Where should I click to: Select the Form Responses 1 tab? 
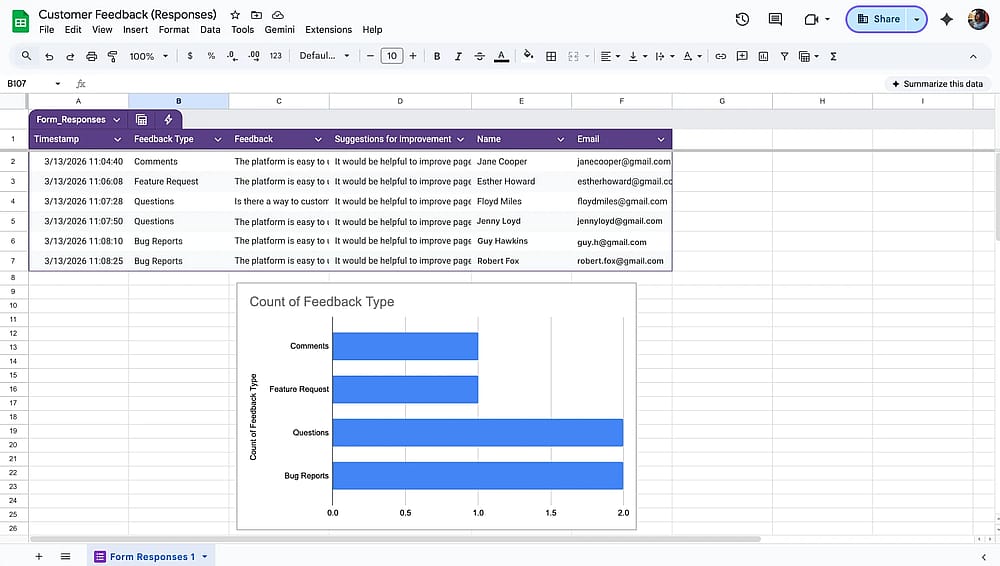click(x=151, y=556)
